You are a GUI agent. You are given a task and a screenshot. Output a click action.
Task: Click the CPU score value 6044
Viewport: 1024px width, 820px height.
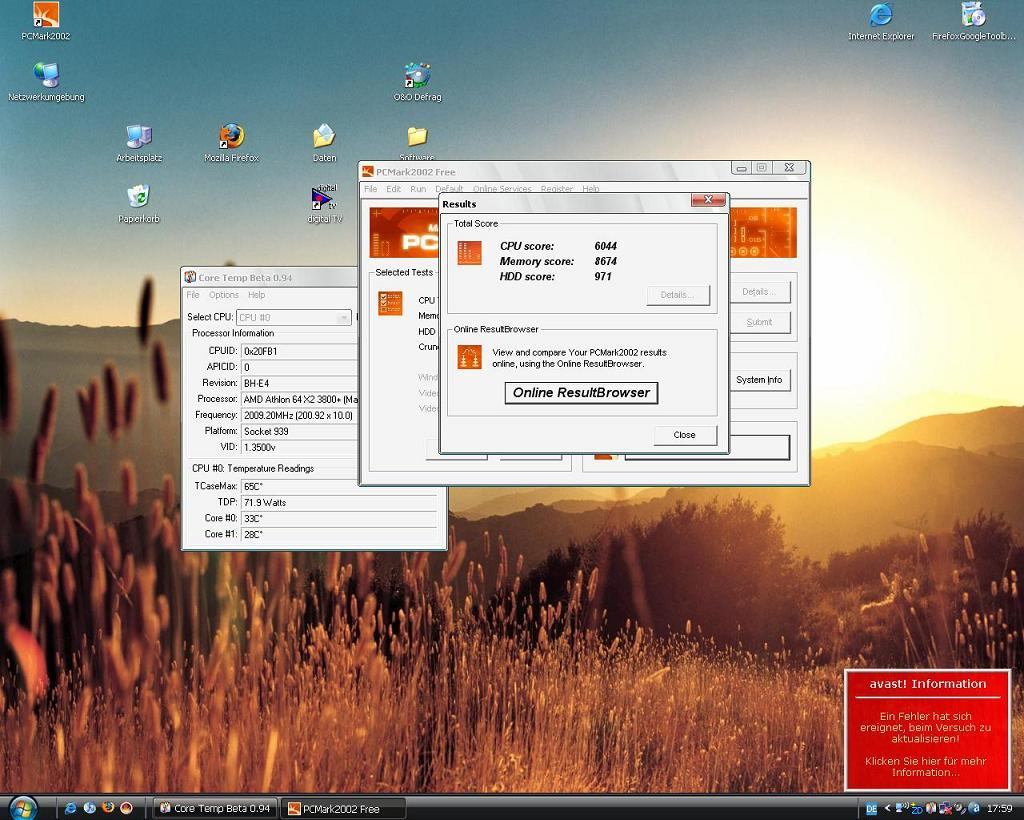[605, 246]
